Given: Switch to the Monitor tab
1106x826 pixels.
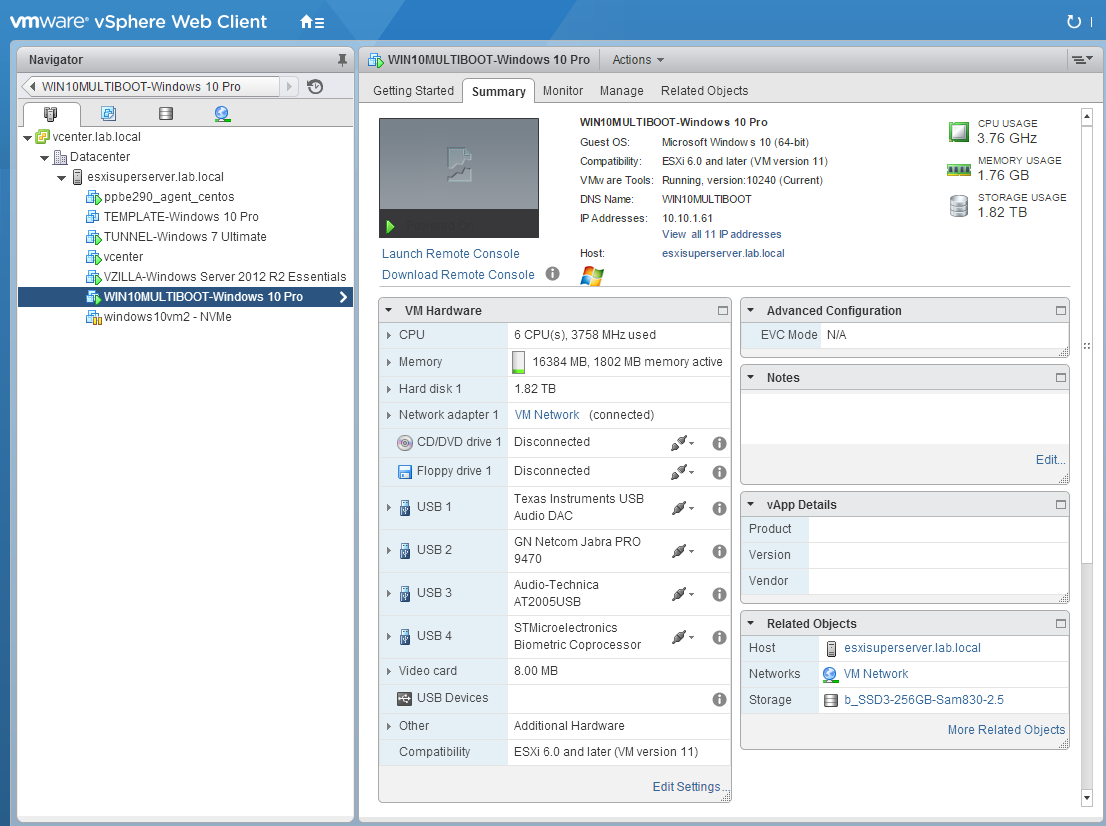Looking at the screenshot, I should click(x=563, y=90).
